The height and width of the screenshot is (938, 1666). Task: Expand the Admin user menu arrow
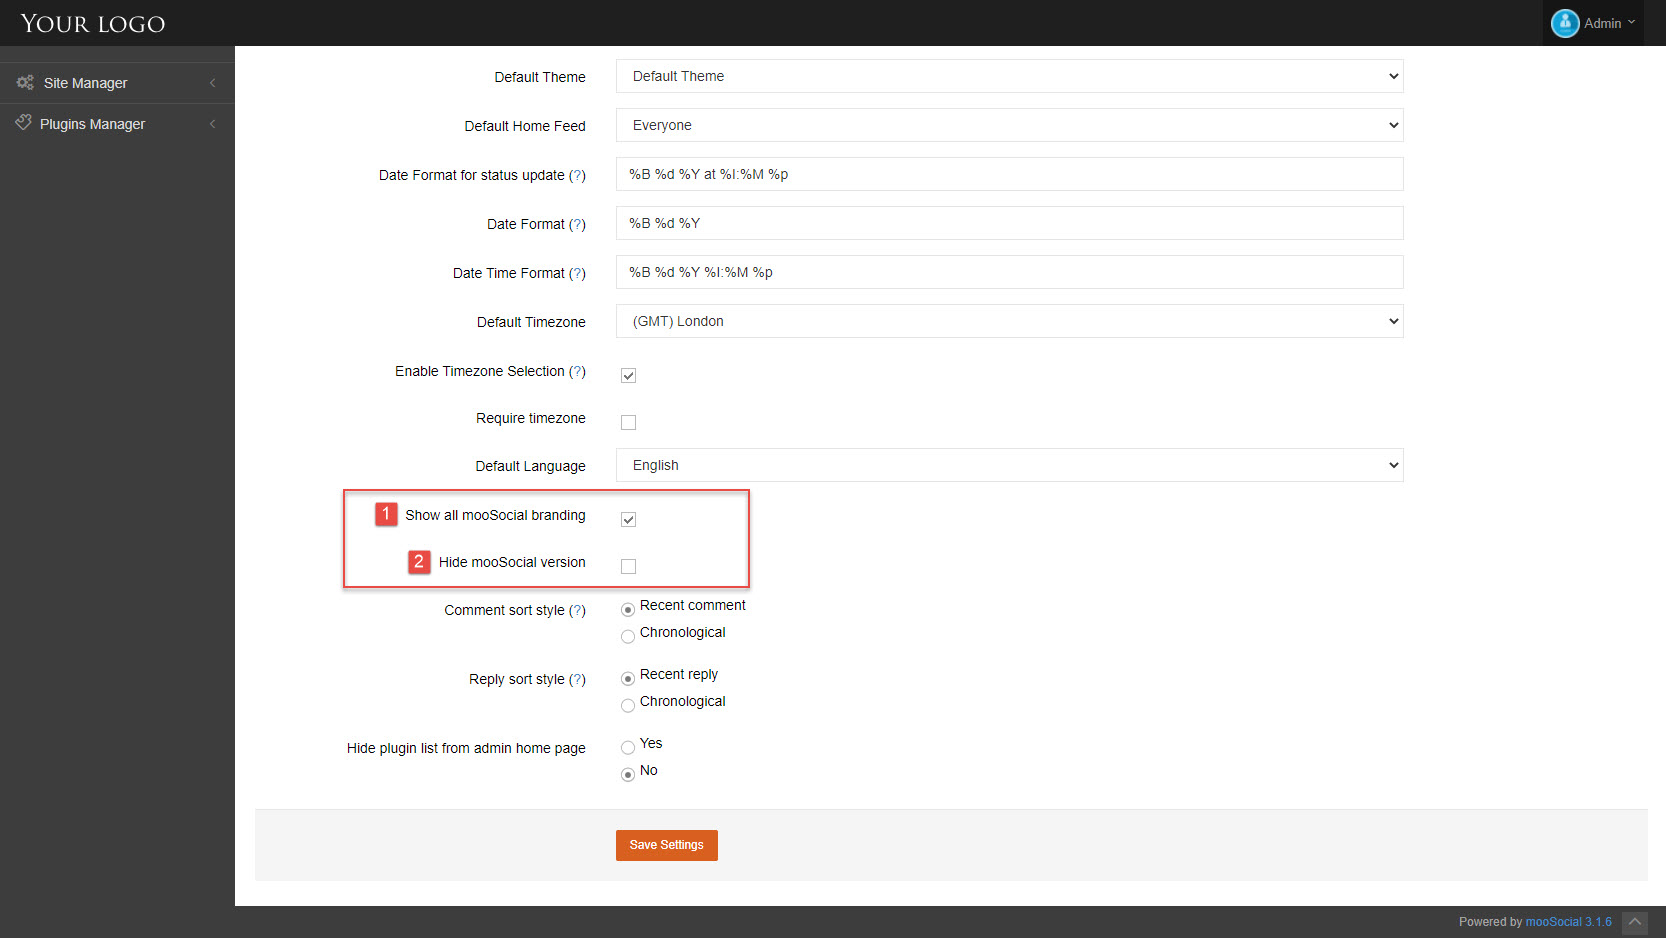click(x=1631, y=22)
